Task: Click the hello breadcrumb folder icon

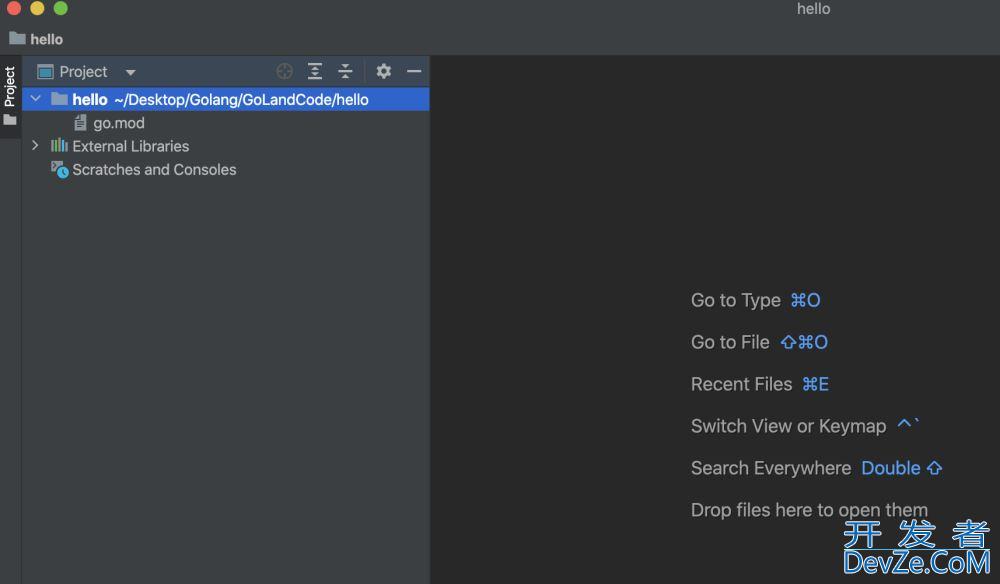Action: click(17, 38)
